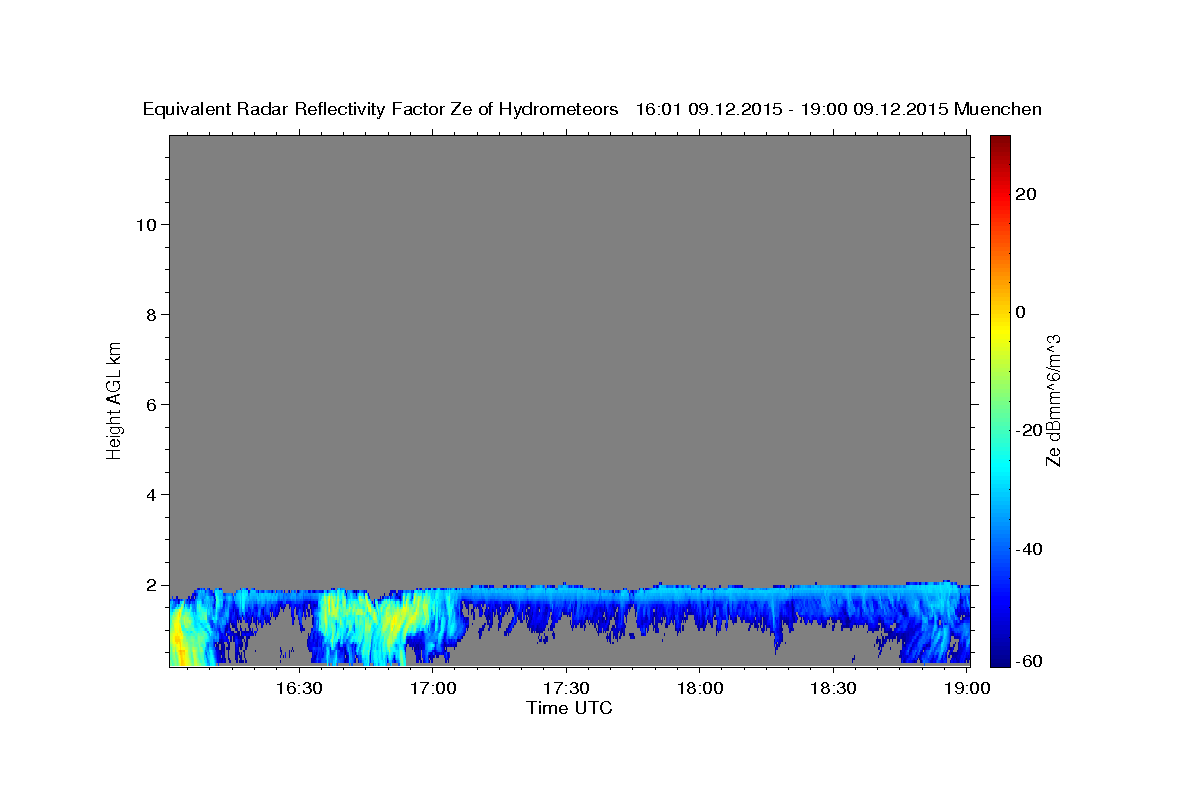The image size is (1200, 800).
Task: Click the height label 2
Action: [153, 585]
